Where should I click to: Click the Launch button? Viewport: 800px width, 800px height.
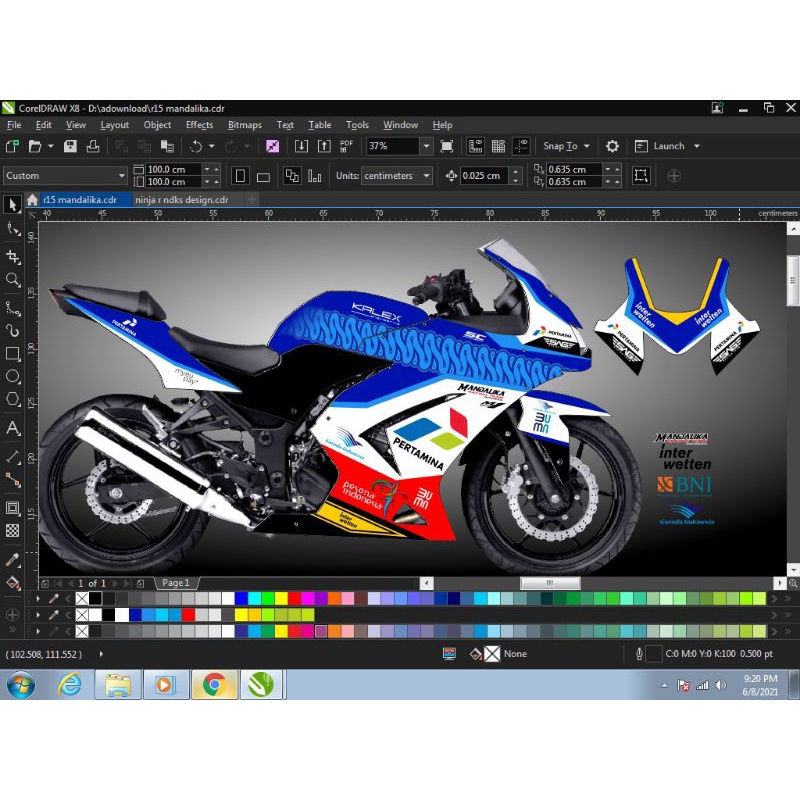[667, 146]
